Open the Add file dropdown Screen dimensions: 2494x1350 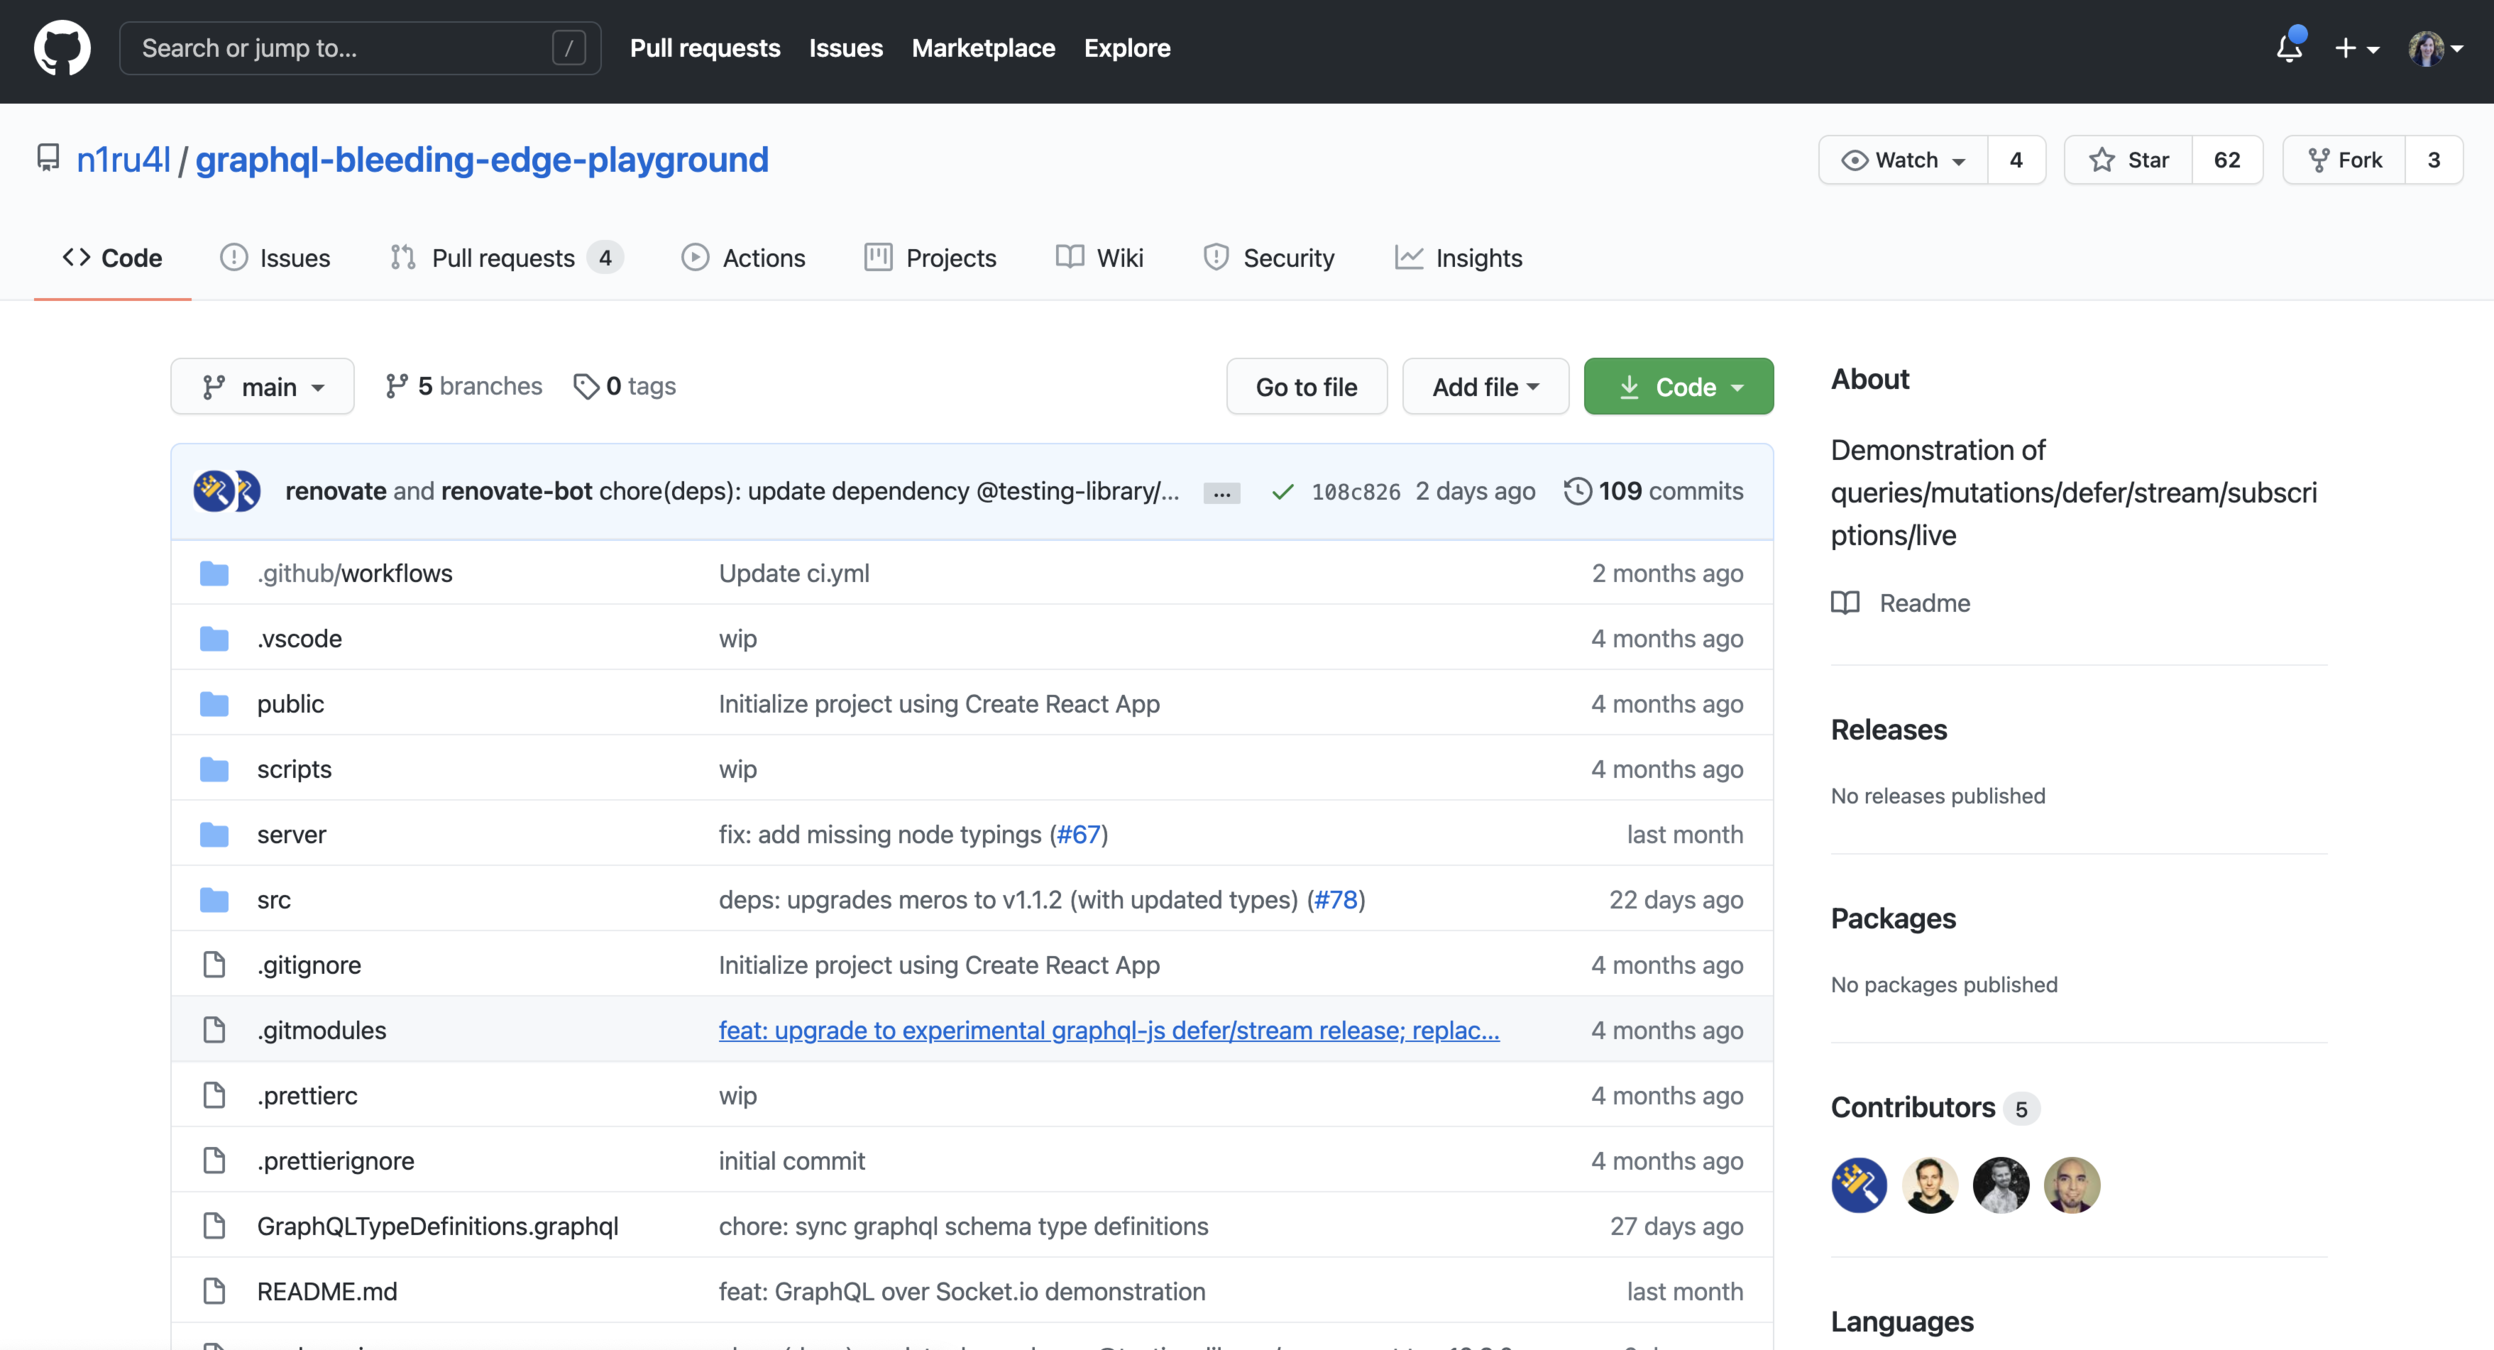(x=1485, y=387)
